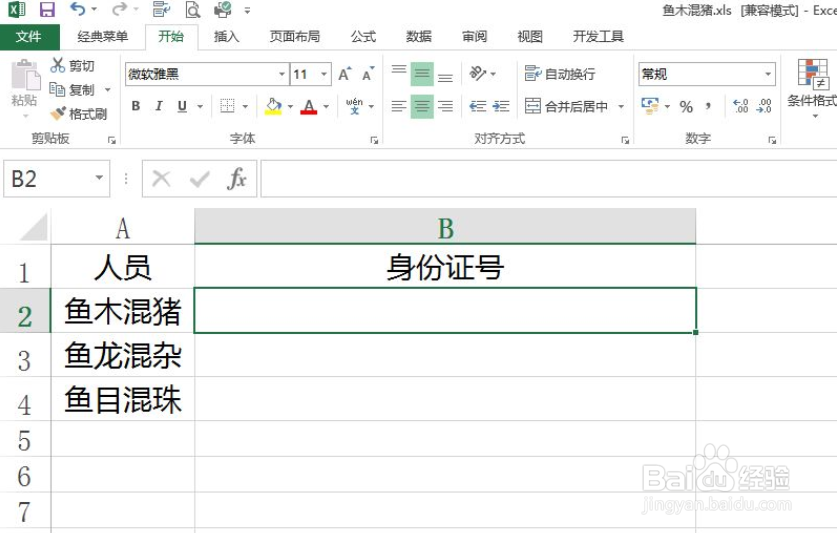Screen dimensions: 837x533
Task: Enable 自动换行 wrap text
Action: click(560, 74)
